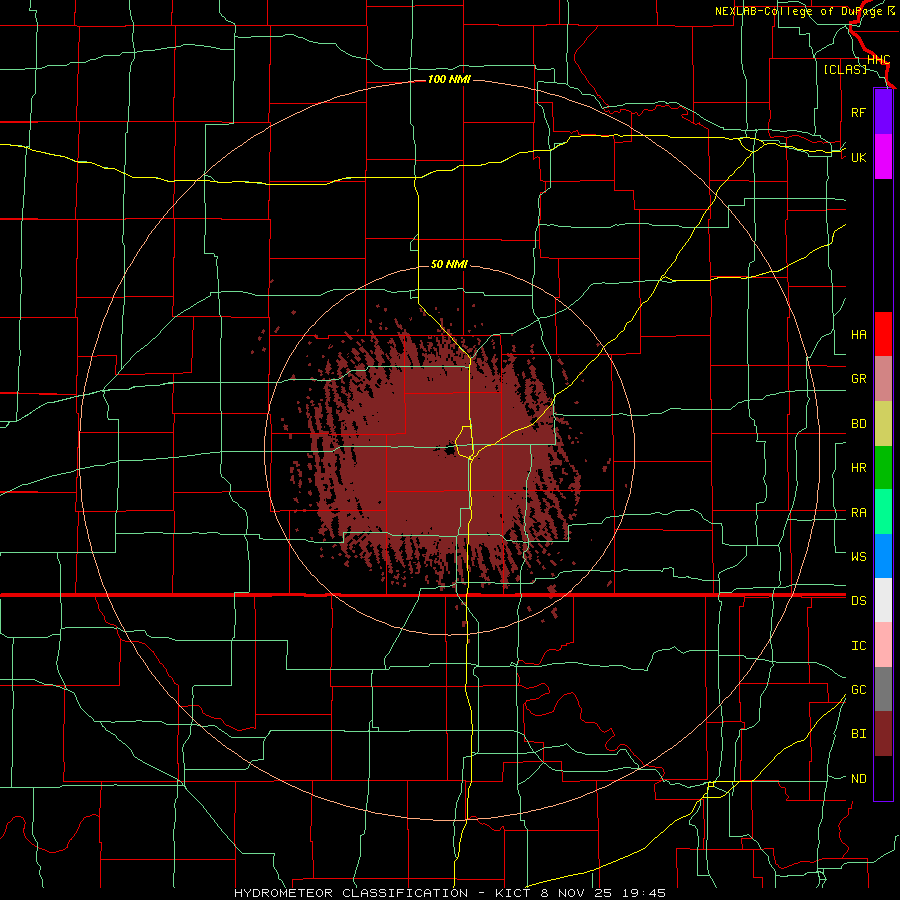
Task: Click the 50 NMI range ring label
Action: pos(449,264)
